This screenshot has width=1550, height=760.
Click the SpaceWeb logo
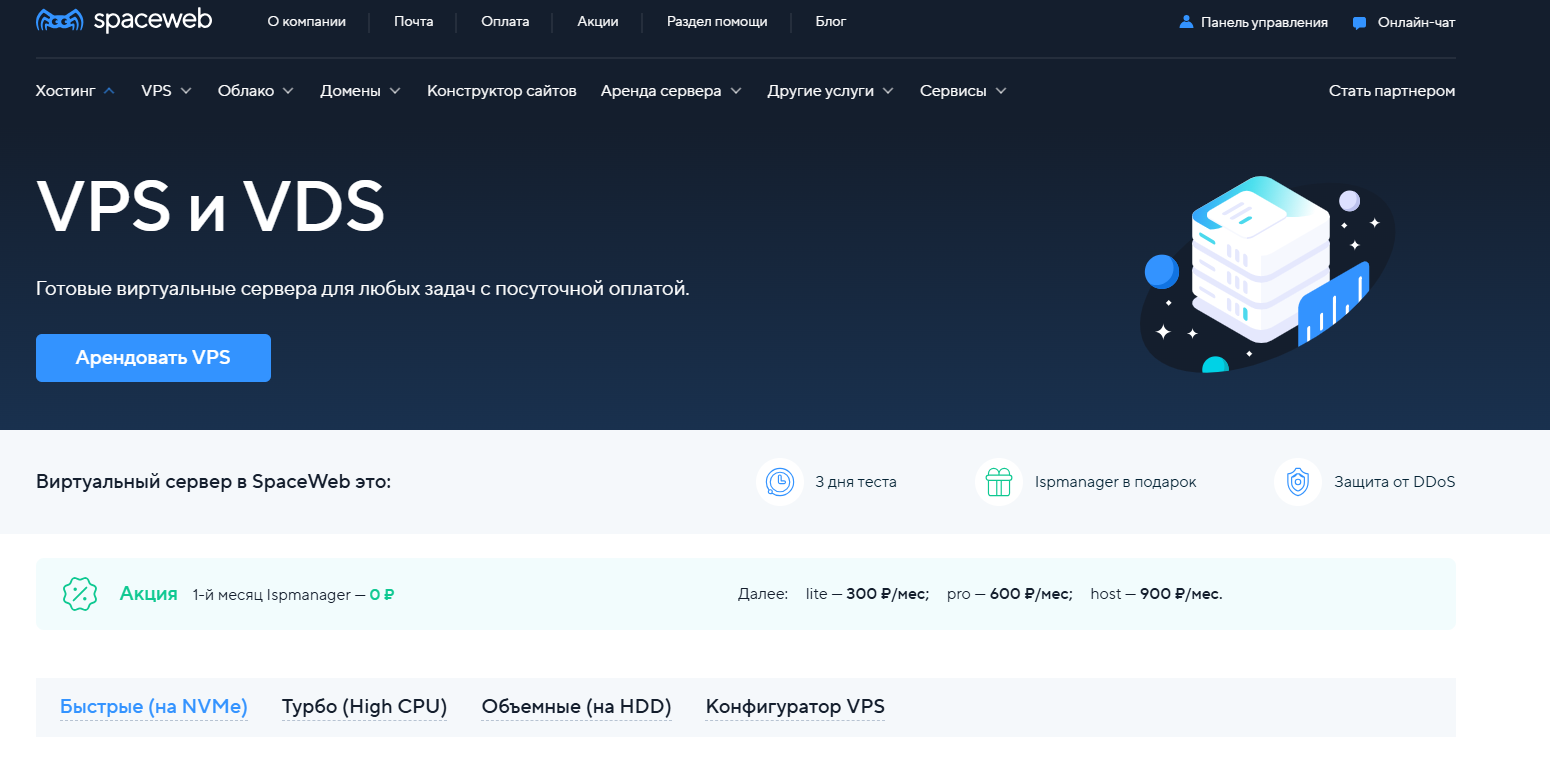coord(124,21)
